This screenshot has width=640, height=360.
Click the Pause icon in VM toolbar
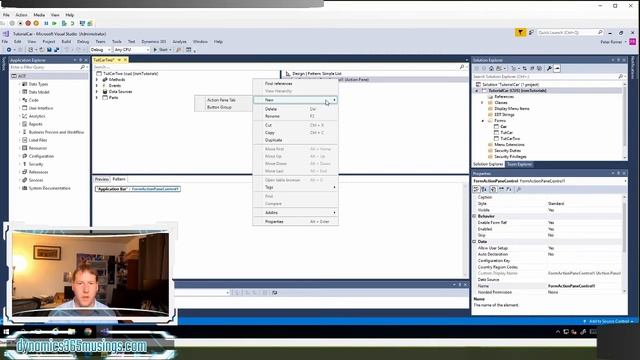(x=46, y=23)
